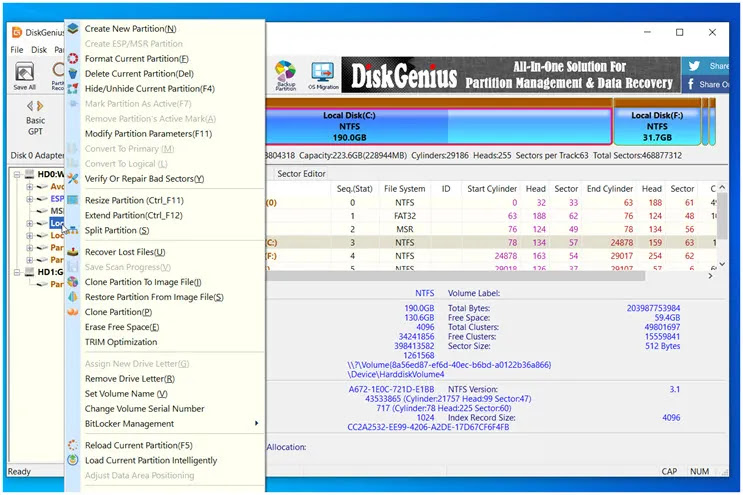
Task: Click the Reload Current Partition icon
Action: [72, 445]
